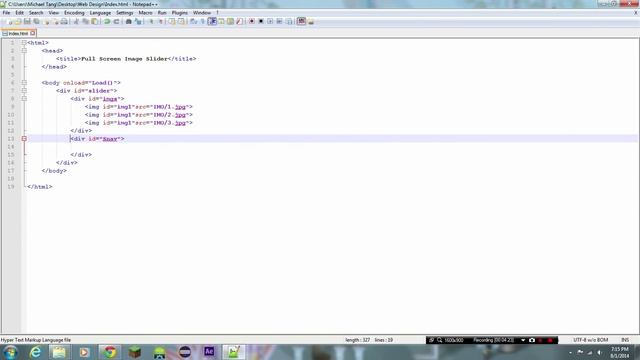Screen dimensions: 640x360
Task: Click the Redo toolbar icon
Action: pyautogui.click(x=116, y=21)
